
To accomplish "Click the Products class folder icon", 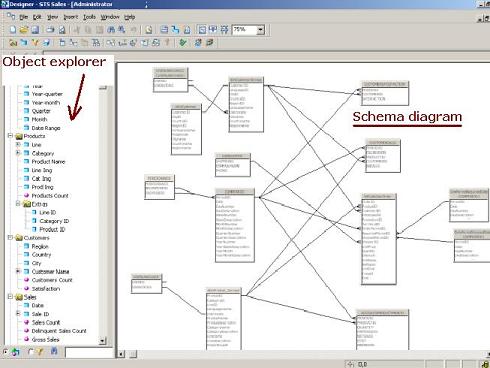I will click(x=19, y=136).
